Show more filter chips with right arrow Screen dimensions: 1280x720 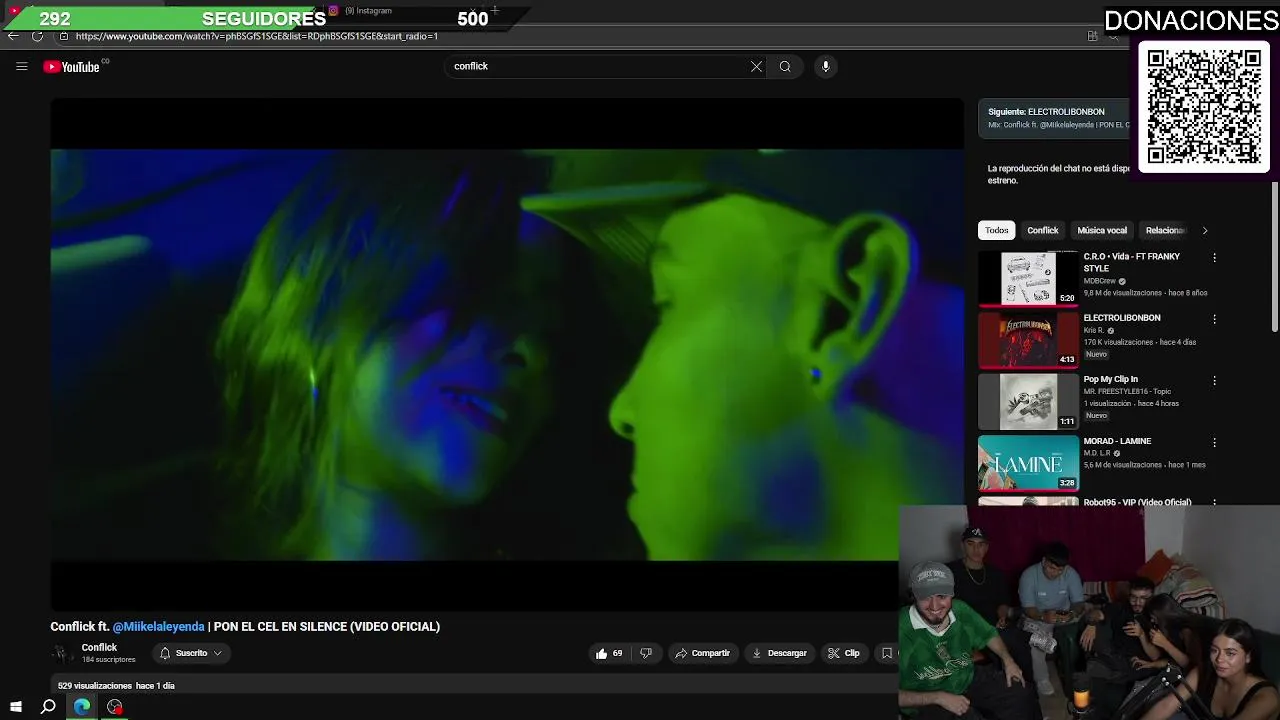1204,230
